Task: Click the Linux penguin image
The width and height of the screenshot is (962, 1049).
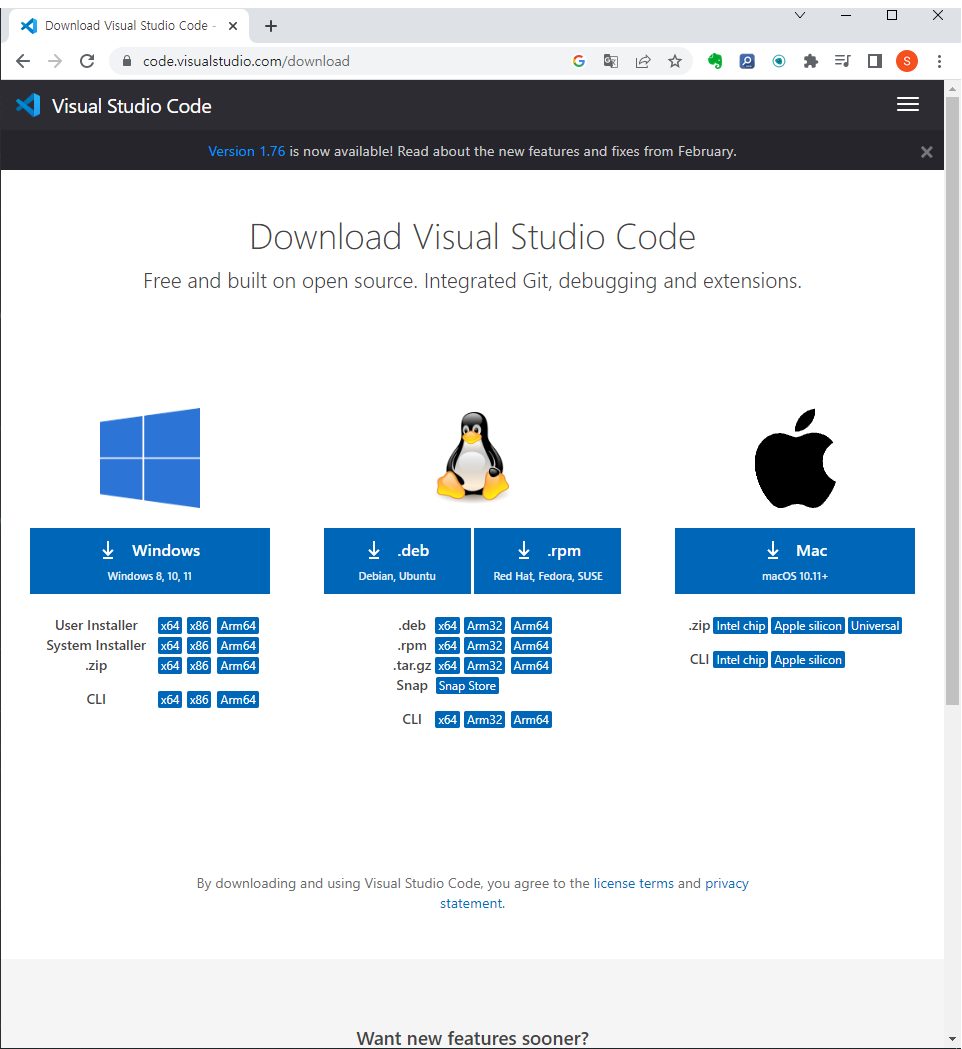Action: [472, 456]
